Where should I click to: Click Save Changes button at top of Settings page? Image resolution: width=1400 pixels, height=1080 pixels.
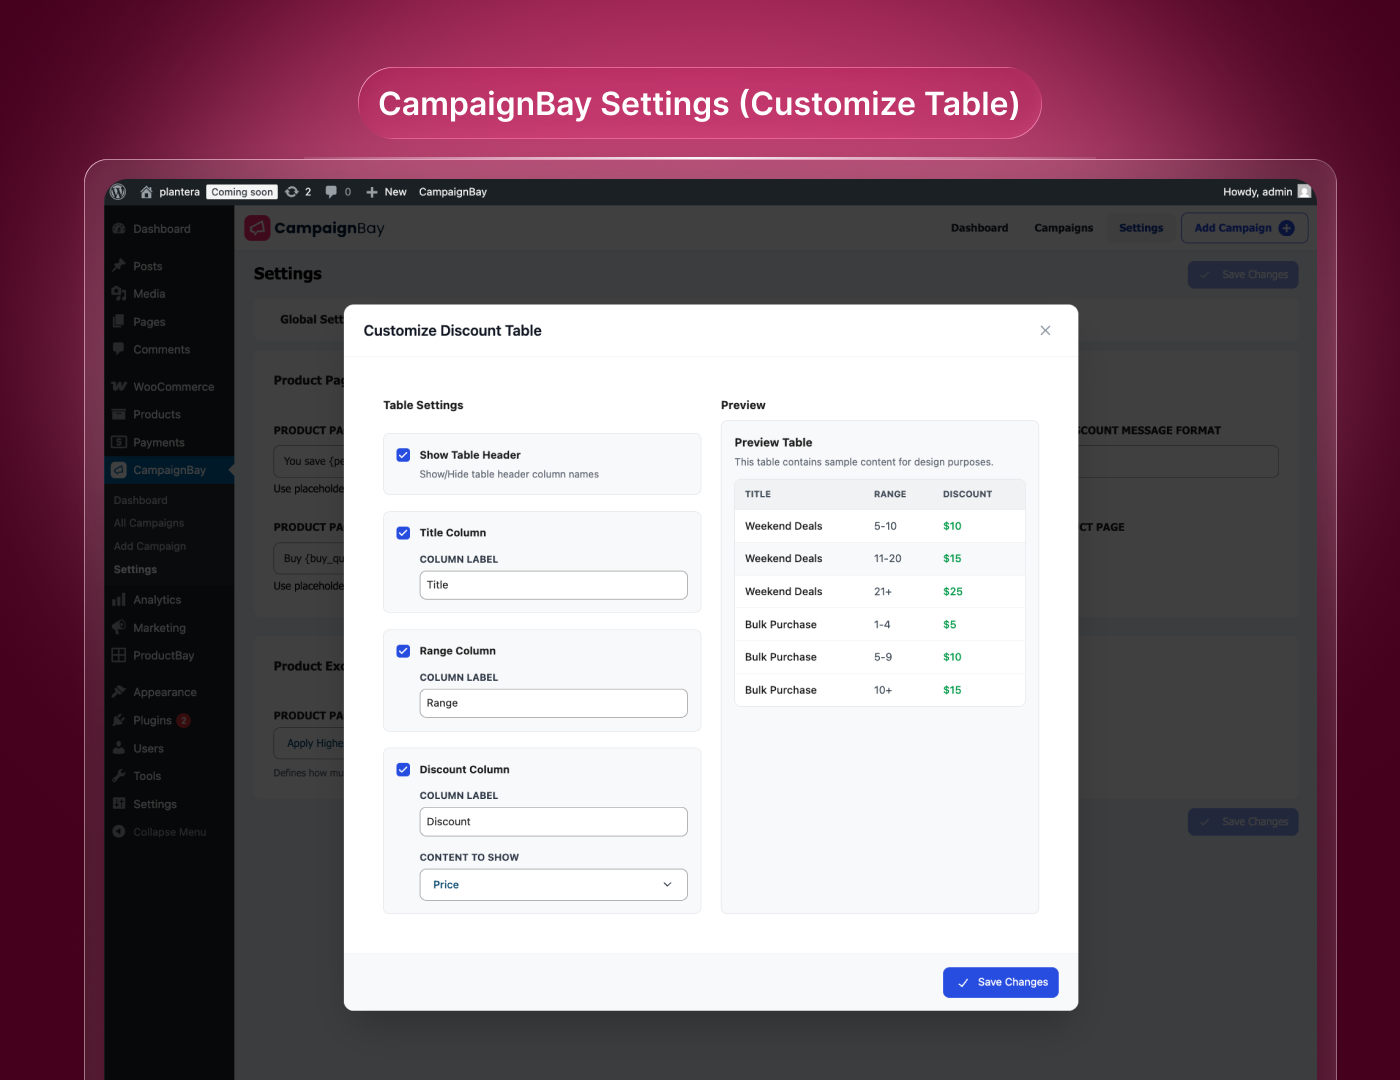point(1243,275)
